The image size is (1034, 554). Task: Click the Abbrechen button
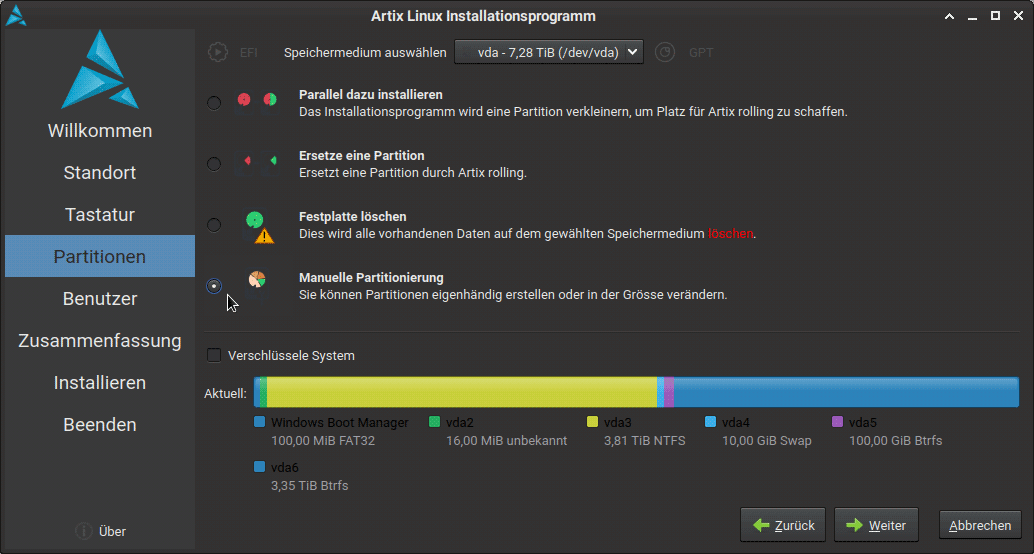point(980,525)
